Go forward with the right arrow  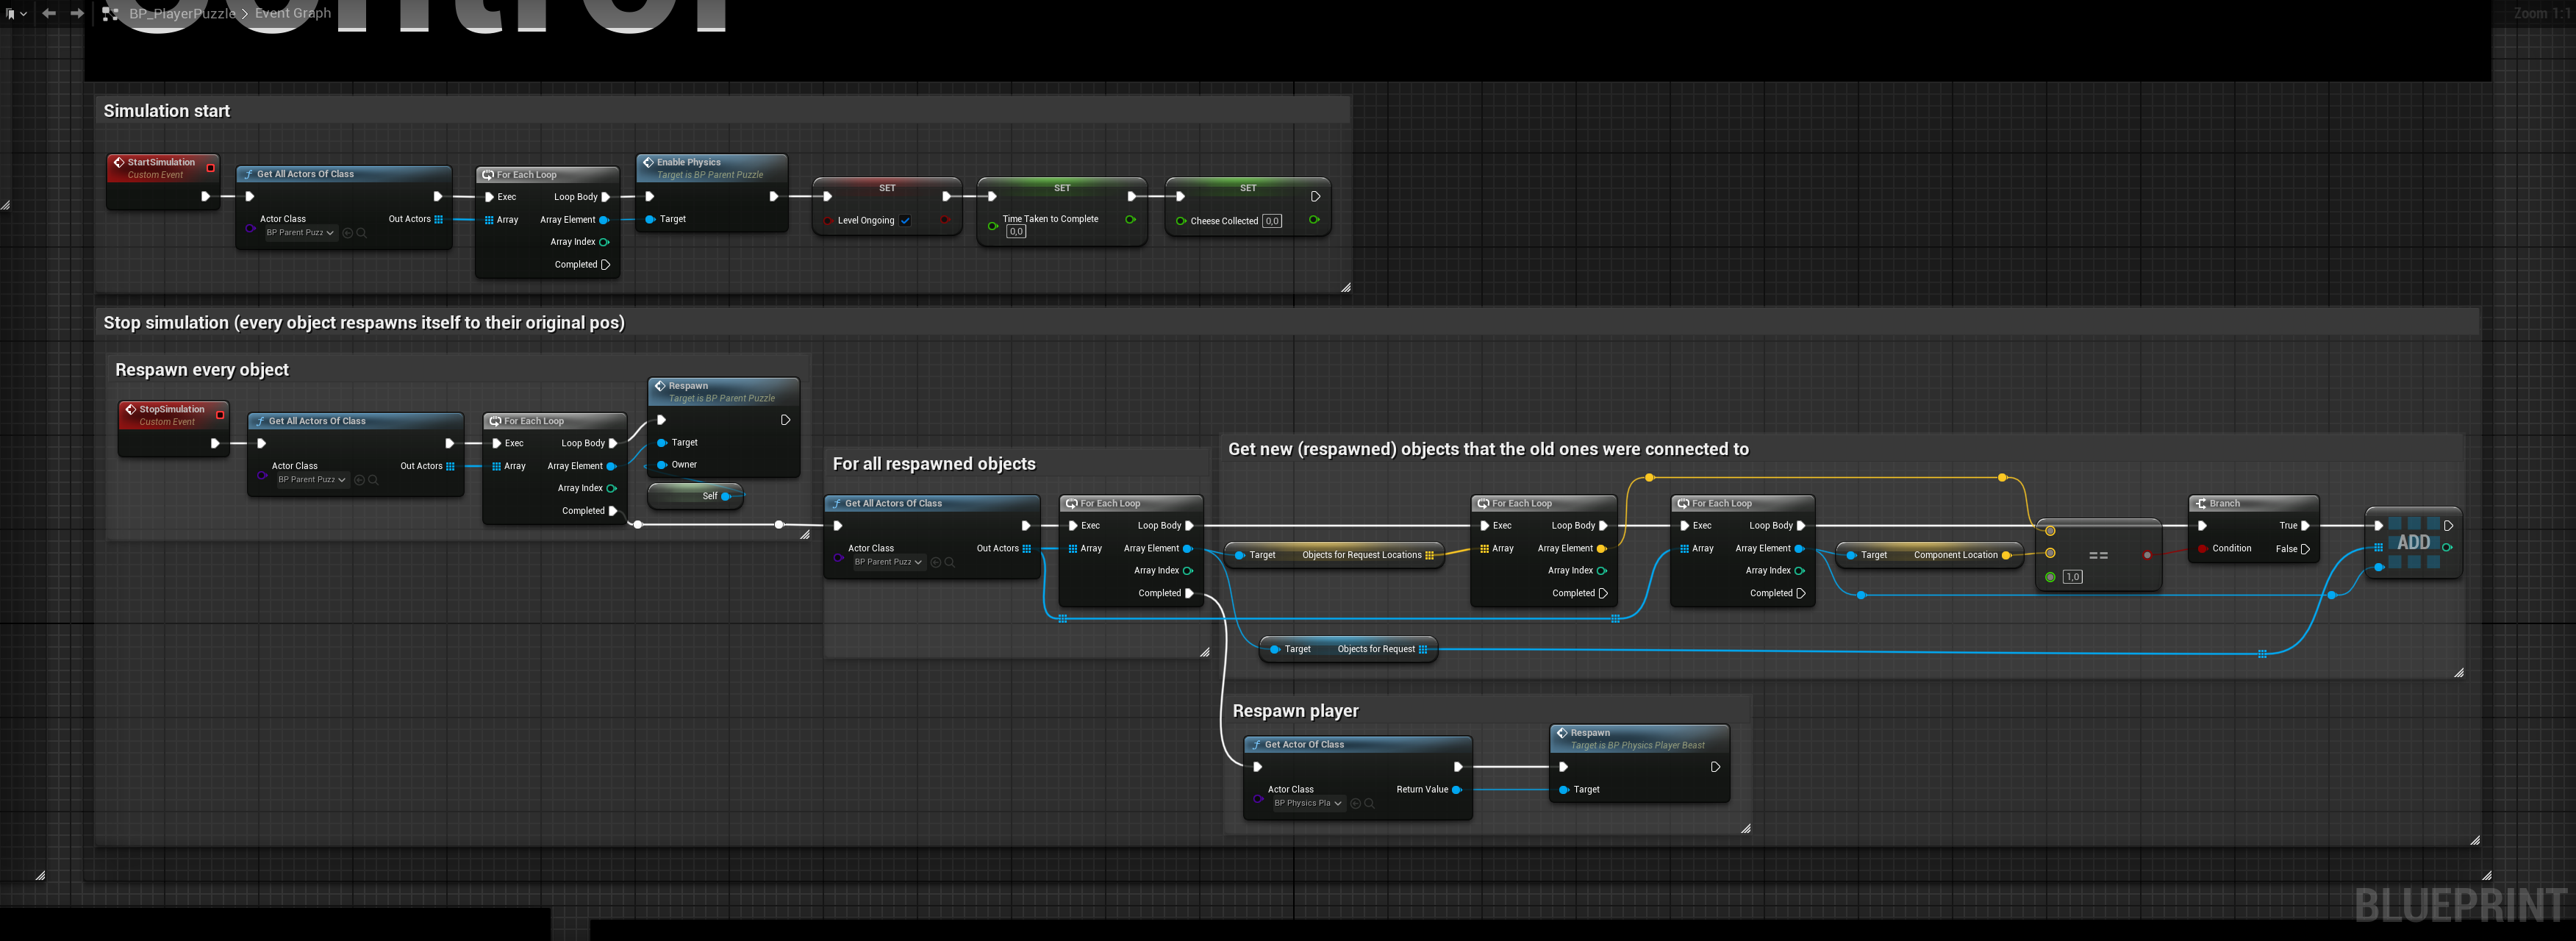click(77, 13)
